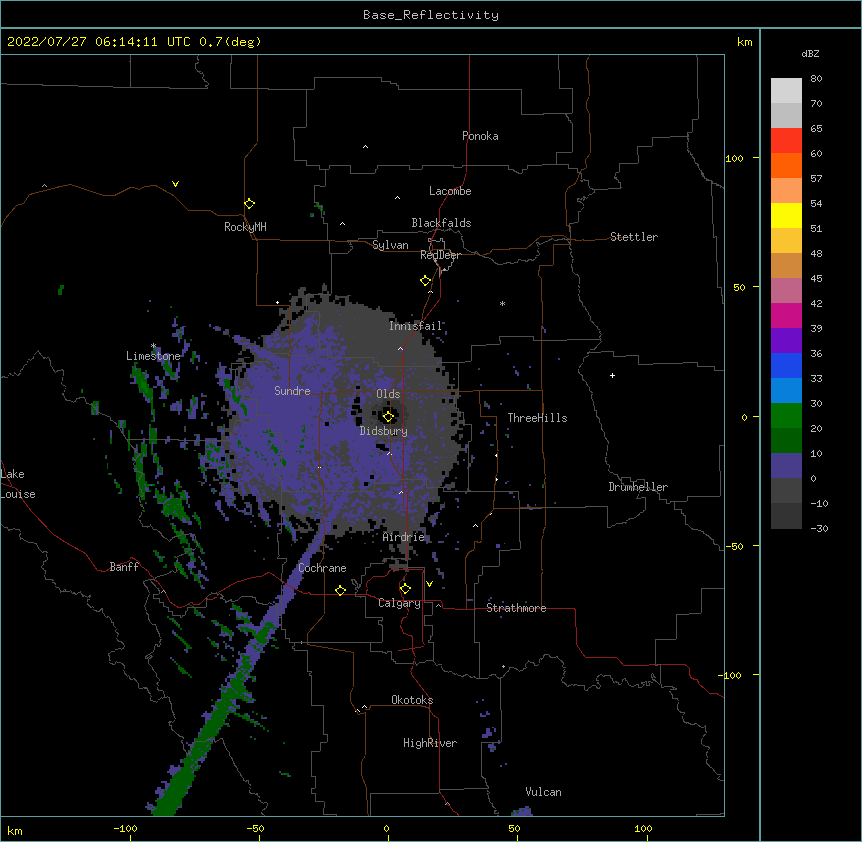
Task: Click the yellow diamond marker below Cochrane
Action: pyautogui.click(x=340, y=590)
